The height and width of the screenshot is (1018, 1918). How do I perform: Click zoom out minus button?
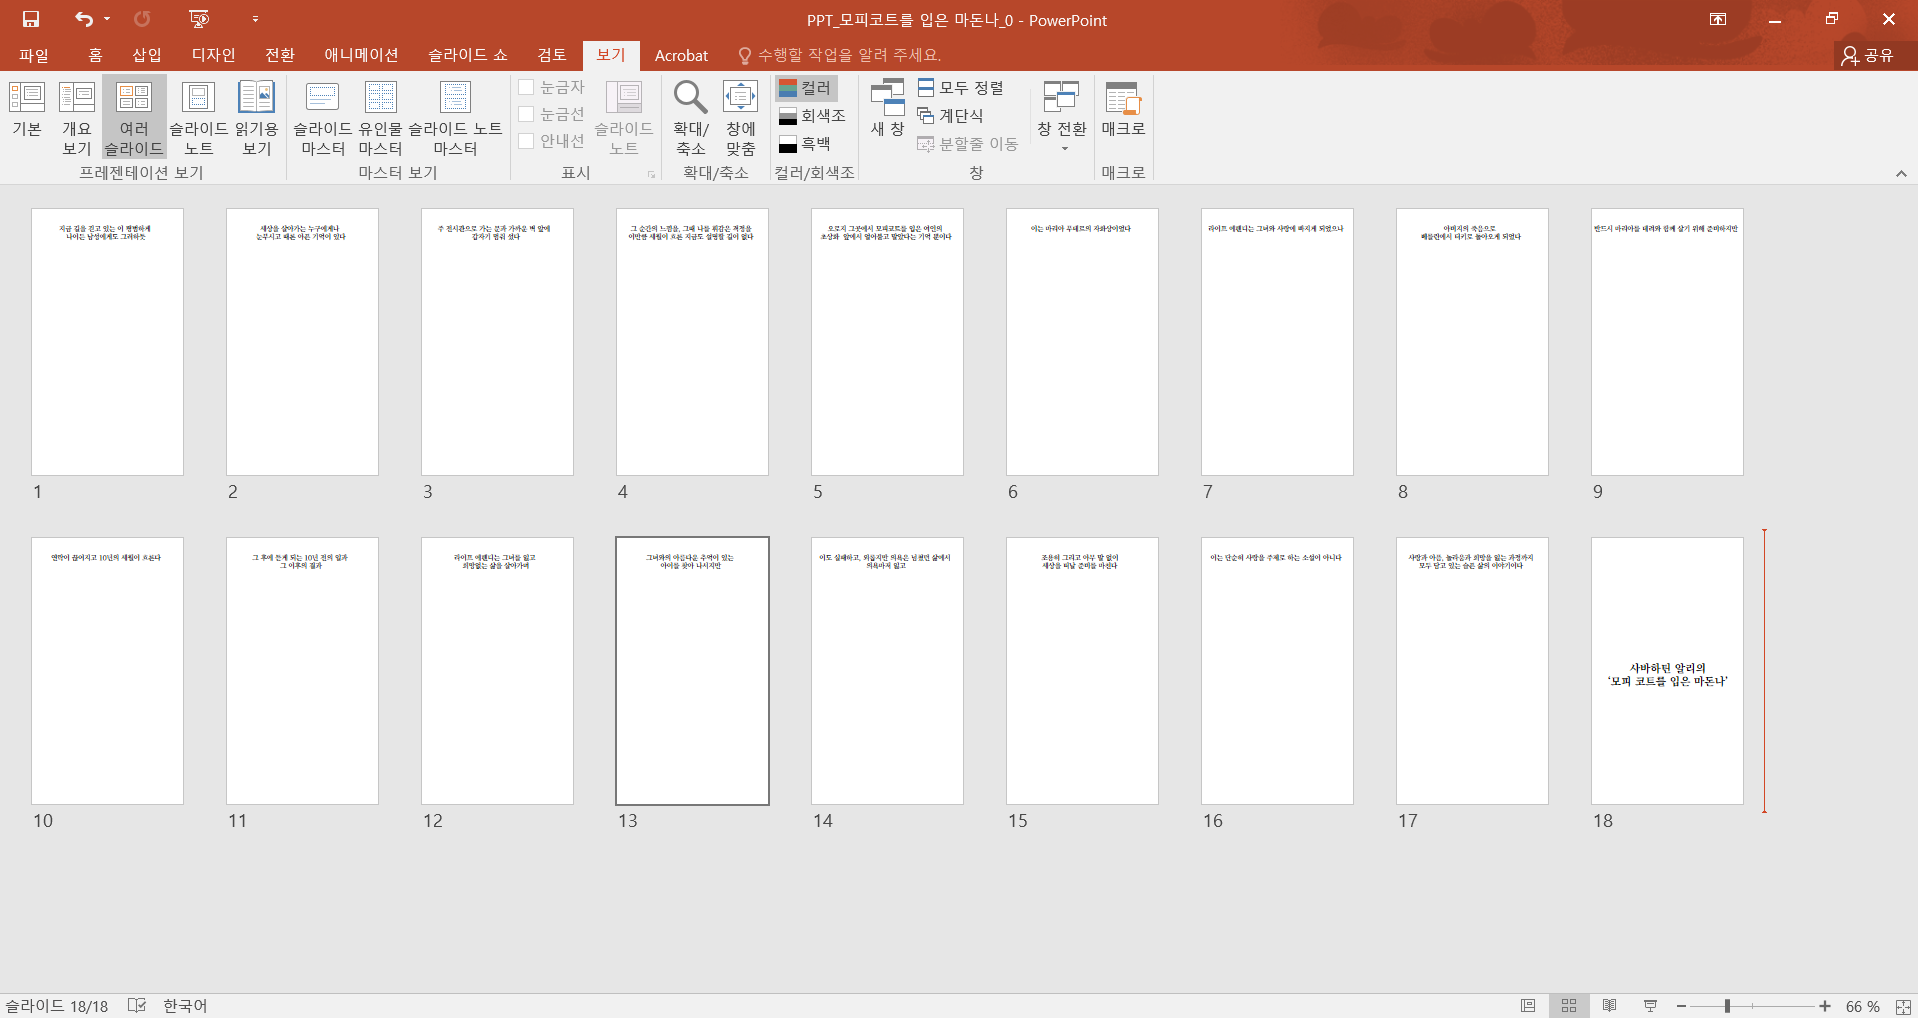coord(1682,1006)
